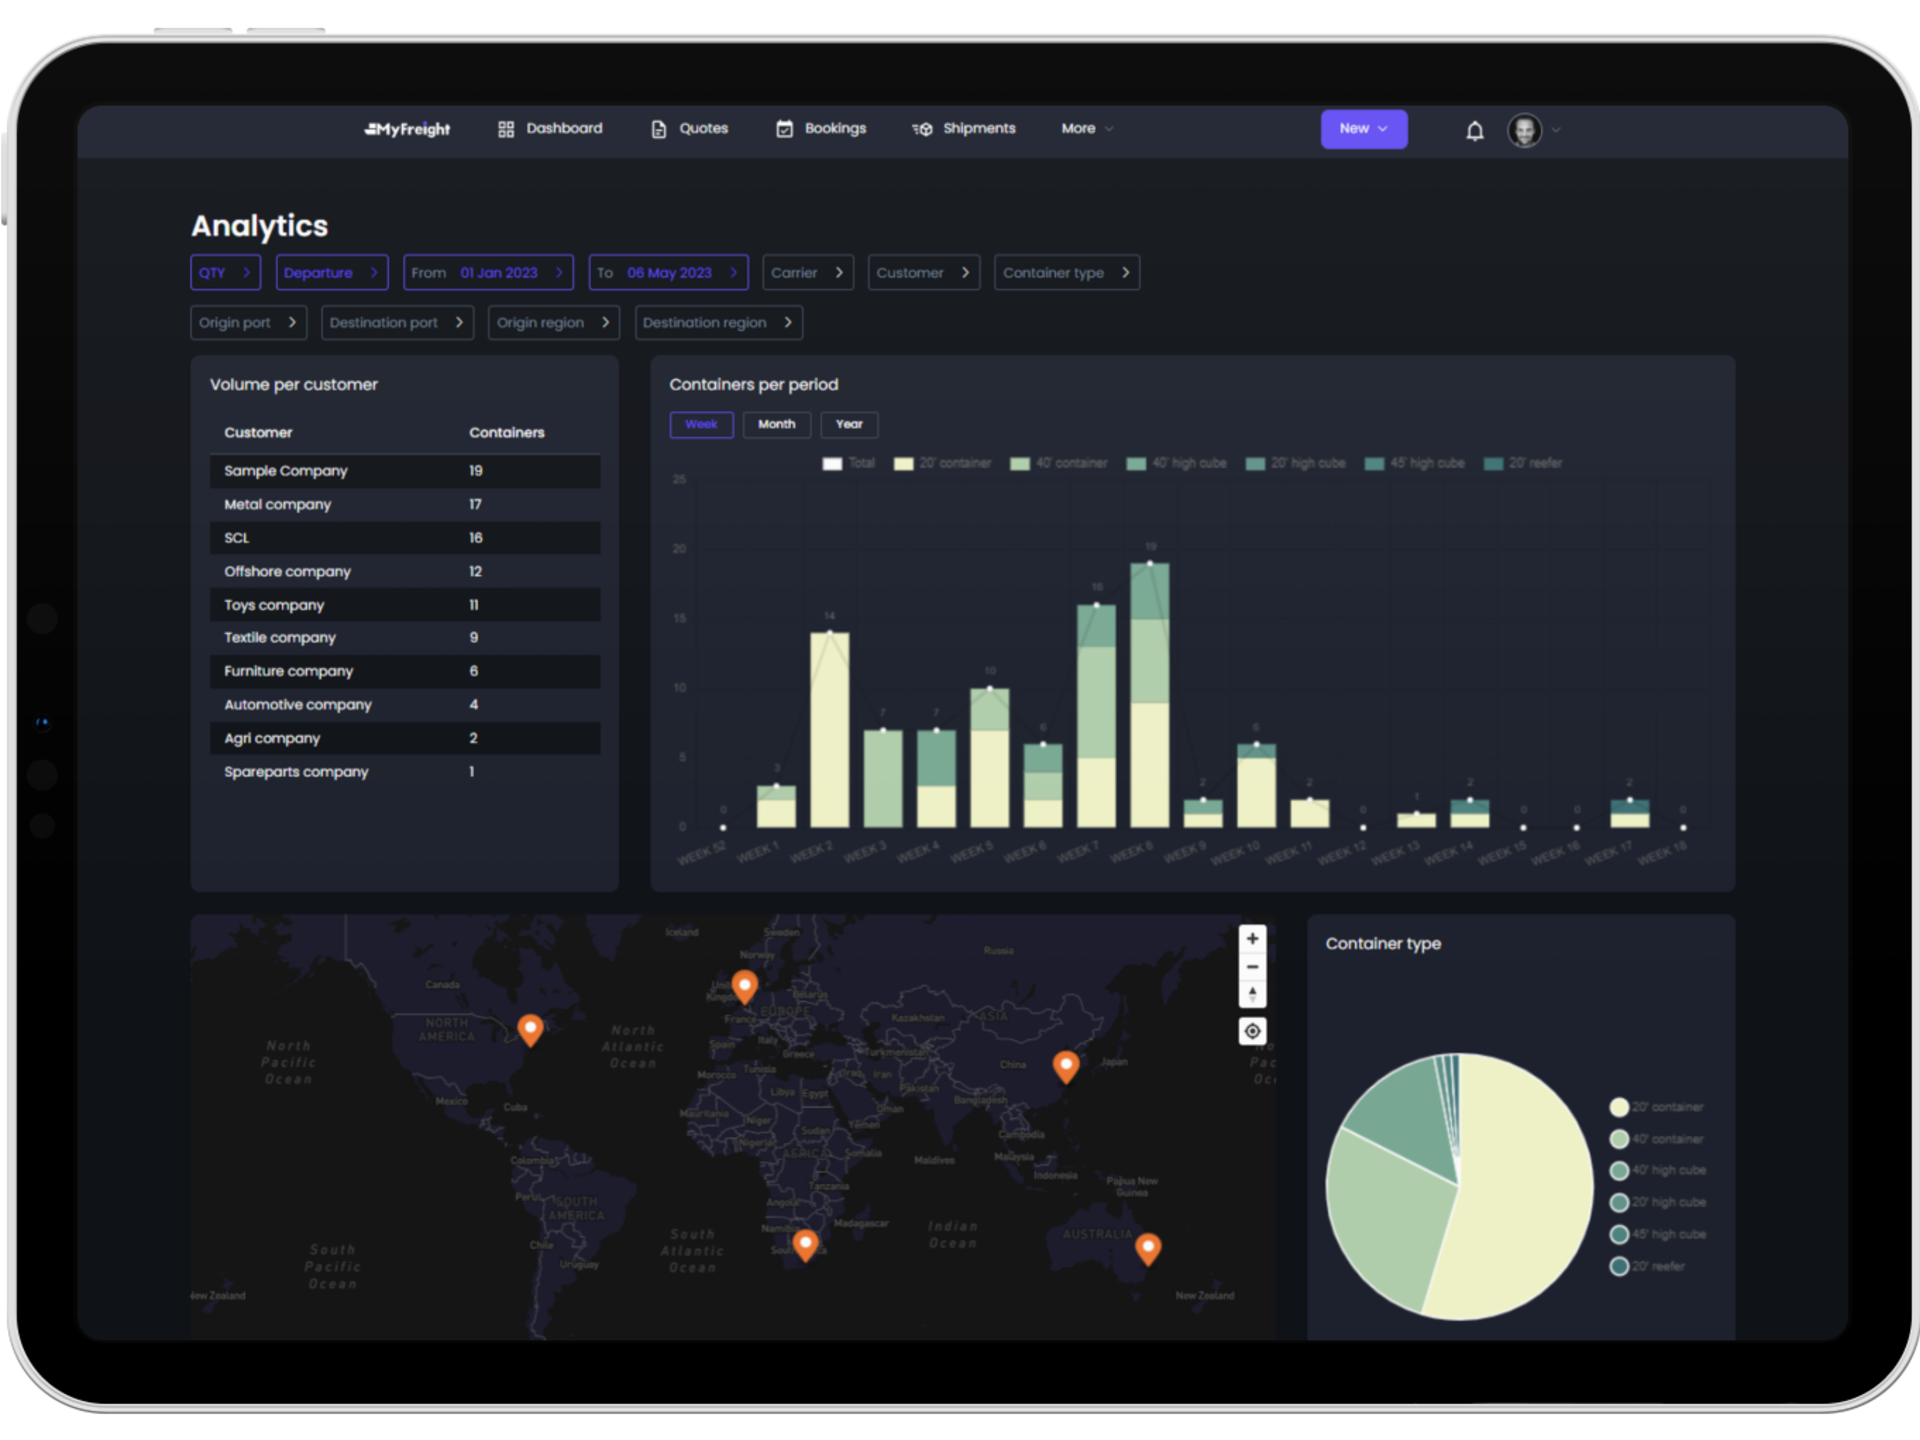The image size is (1920, 1440).
Task: Click the 20' container swatch in pie legend
Action: click(x=1619, y=1107)
